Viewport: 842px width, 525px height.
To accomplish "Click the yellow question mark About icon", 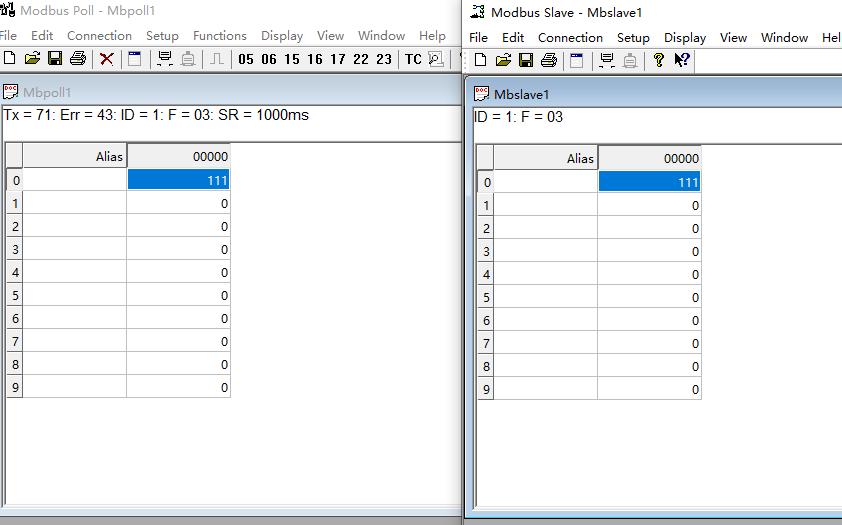I will 658,60.
